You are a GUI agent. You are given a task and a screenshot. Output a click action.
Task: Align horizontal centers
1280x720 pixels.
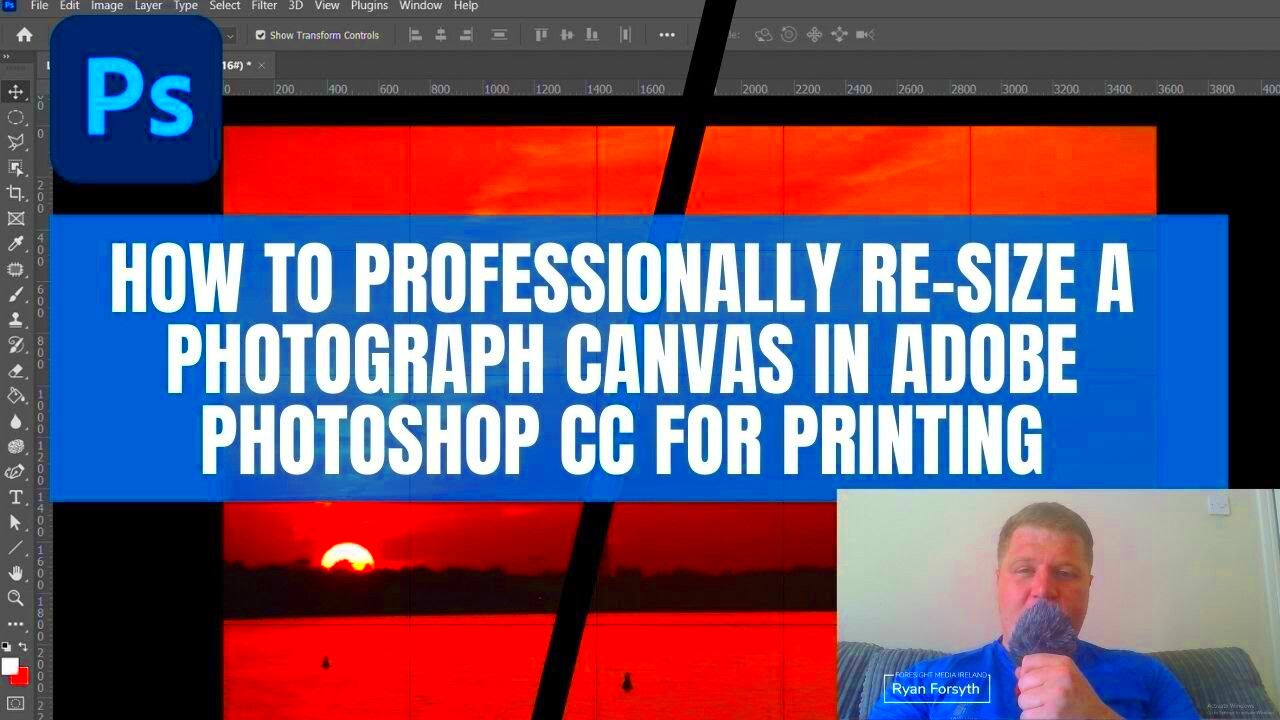[441, 35]
